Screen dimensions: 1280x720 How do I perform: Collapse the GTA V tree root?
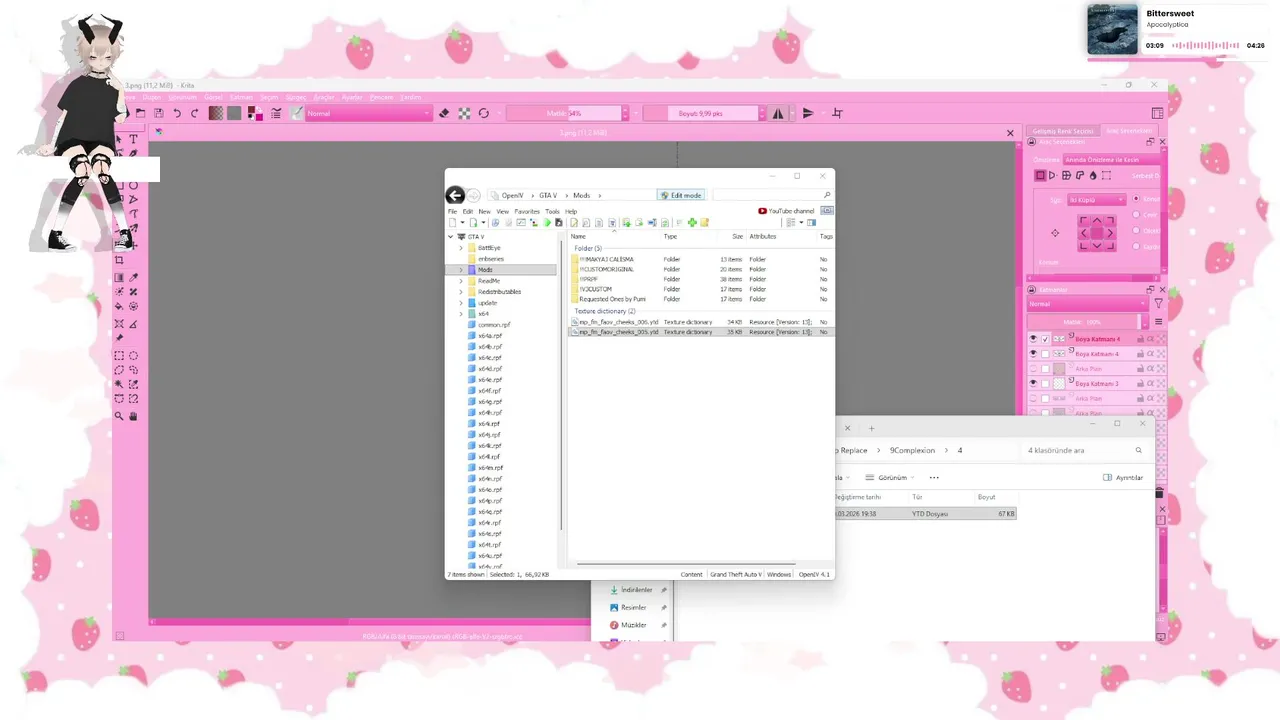tap(451, 237)
